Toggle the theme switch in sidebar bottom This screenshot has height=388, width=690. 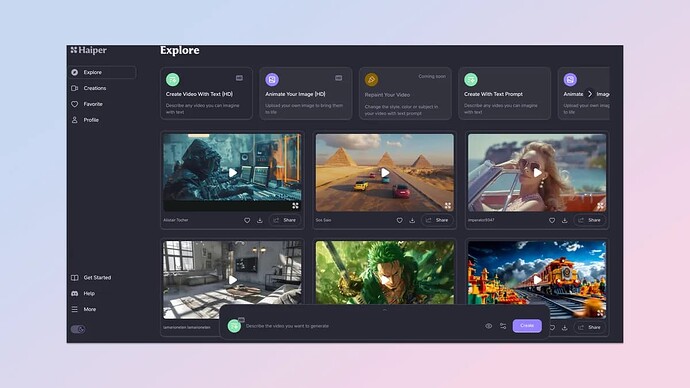78,329
